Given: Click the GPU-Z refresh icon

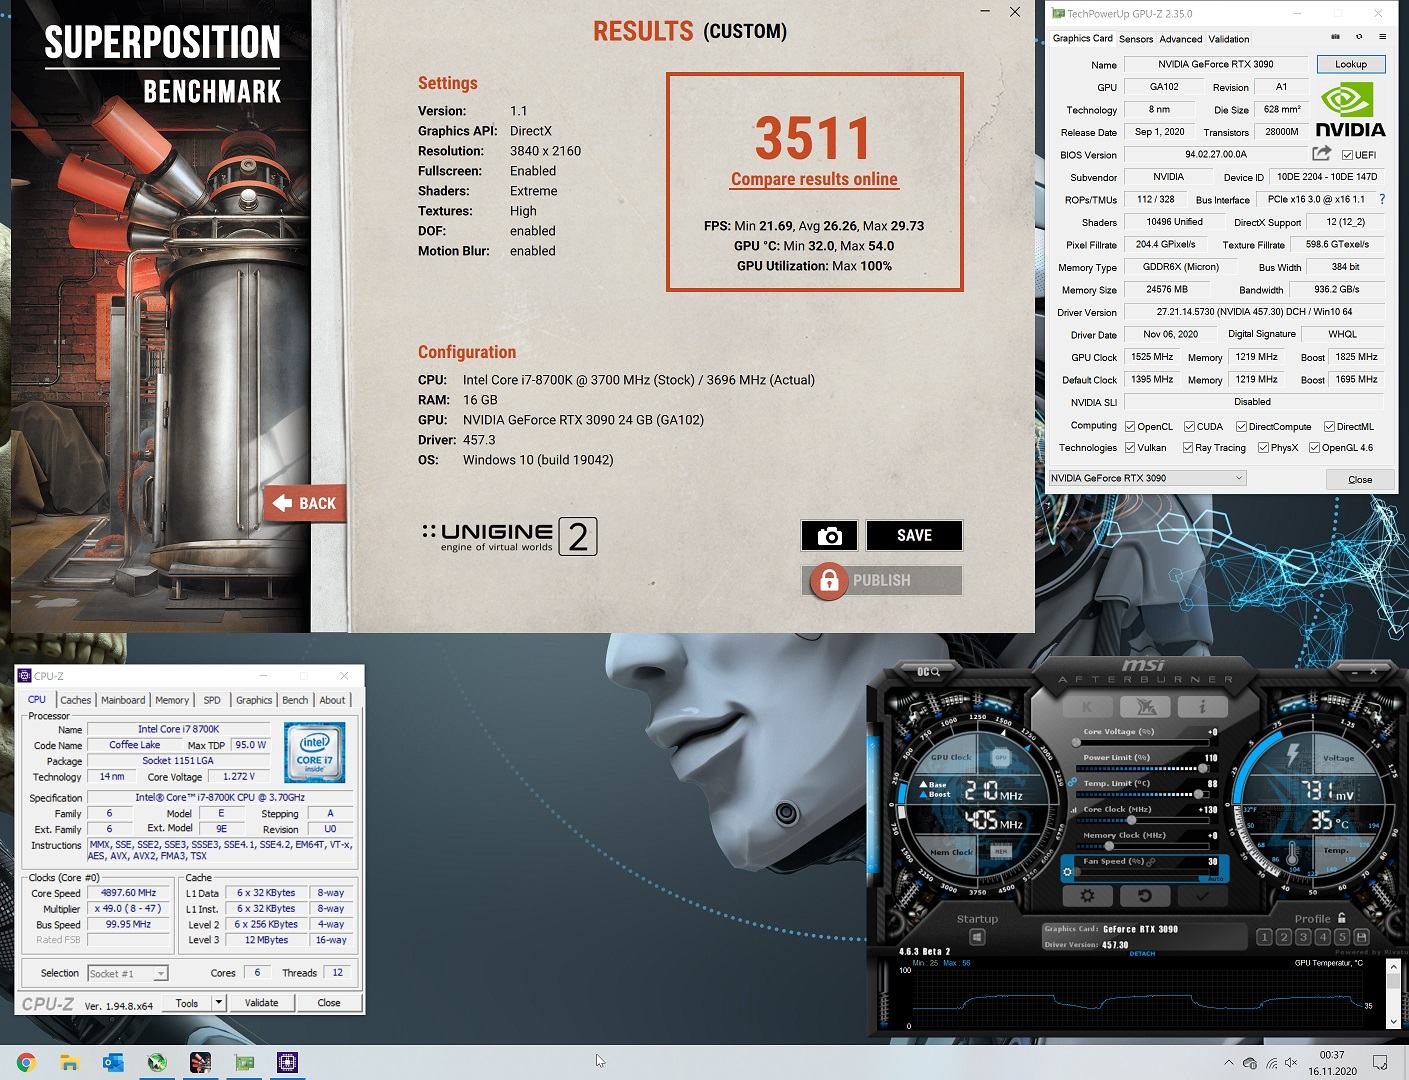Looking at the screenshot, I should tap(1359, 38).
